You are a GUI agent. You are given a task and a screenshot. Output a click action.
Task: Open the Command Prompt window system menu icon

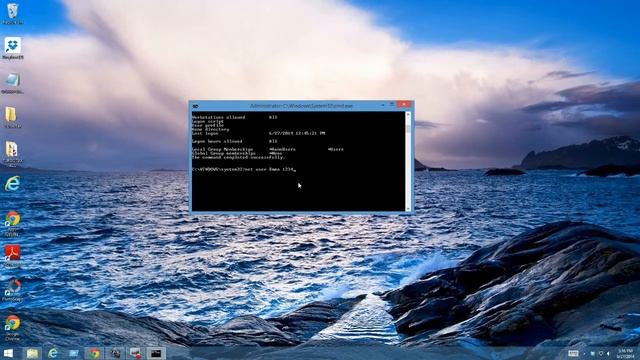click(196, 106)
